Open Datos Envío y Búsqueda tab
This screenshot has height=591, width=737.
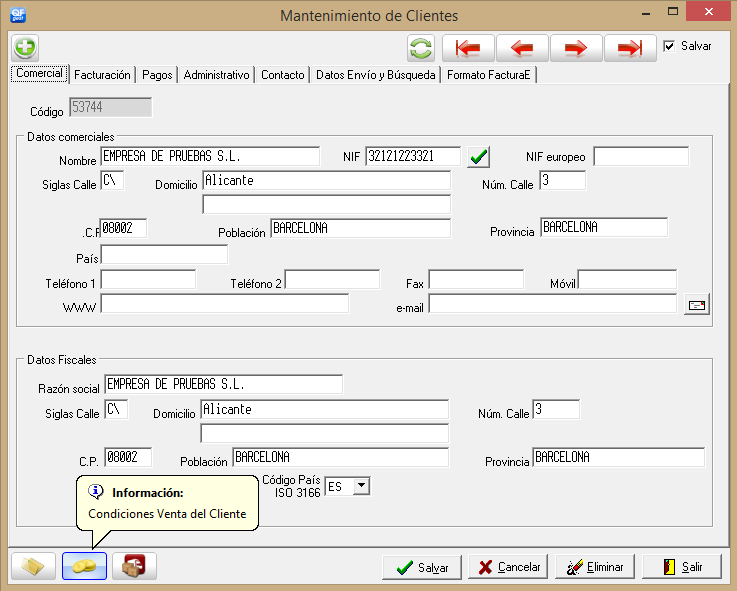click(x=376, y=75)
